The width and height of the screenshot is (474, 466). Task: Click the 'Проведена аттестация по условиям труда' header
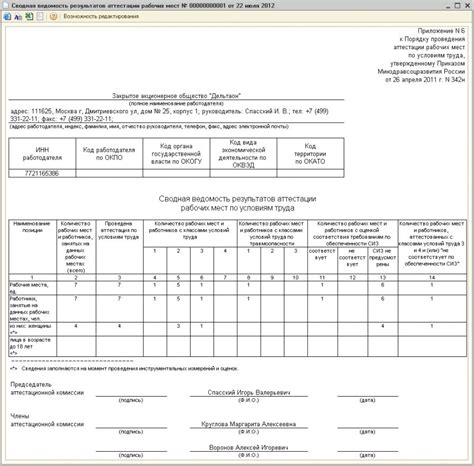pos(119,247)
